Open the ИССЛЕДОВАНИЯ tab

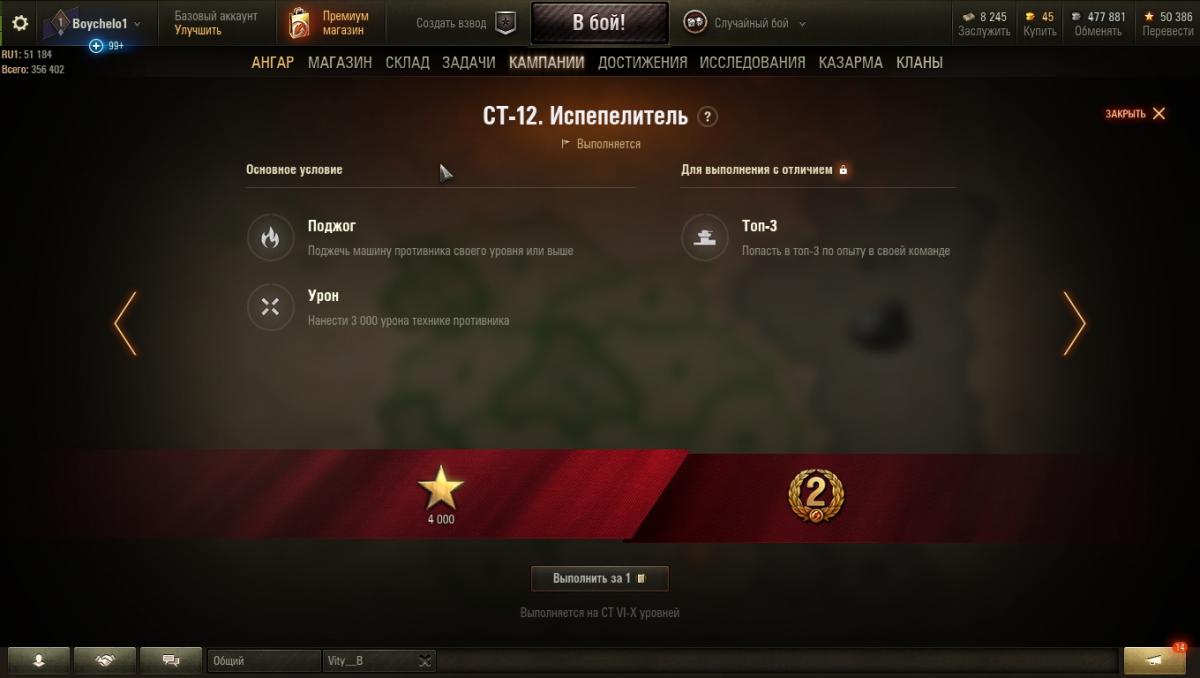click(x=752, y=62)
